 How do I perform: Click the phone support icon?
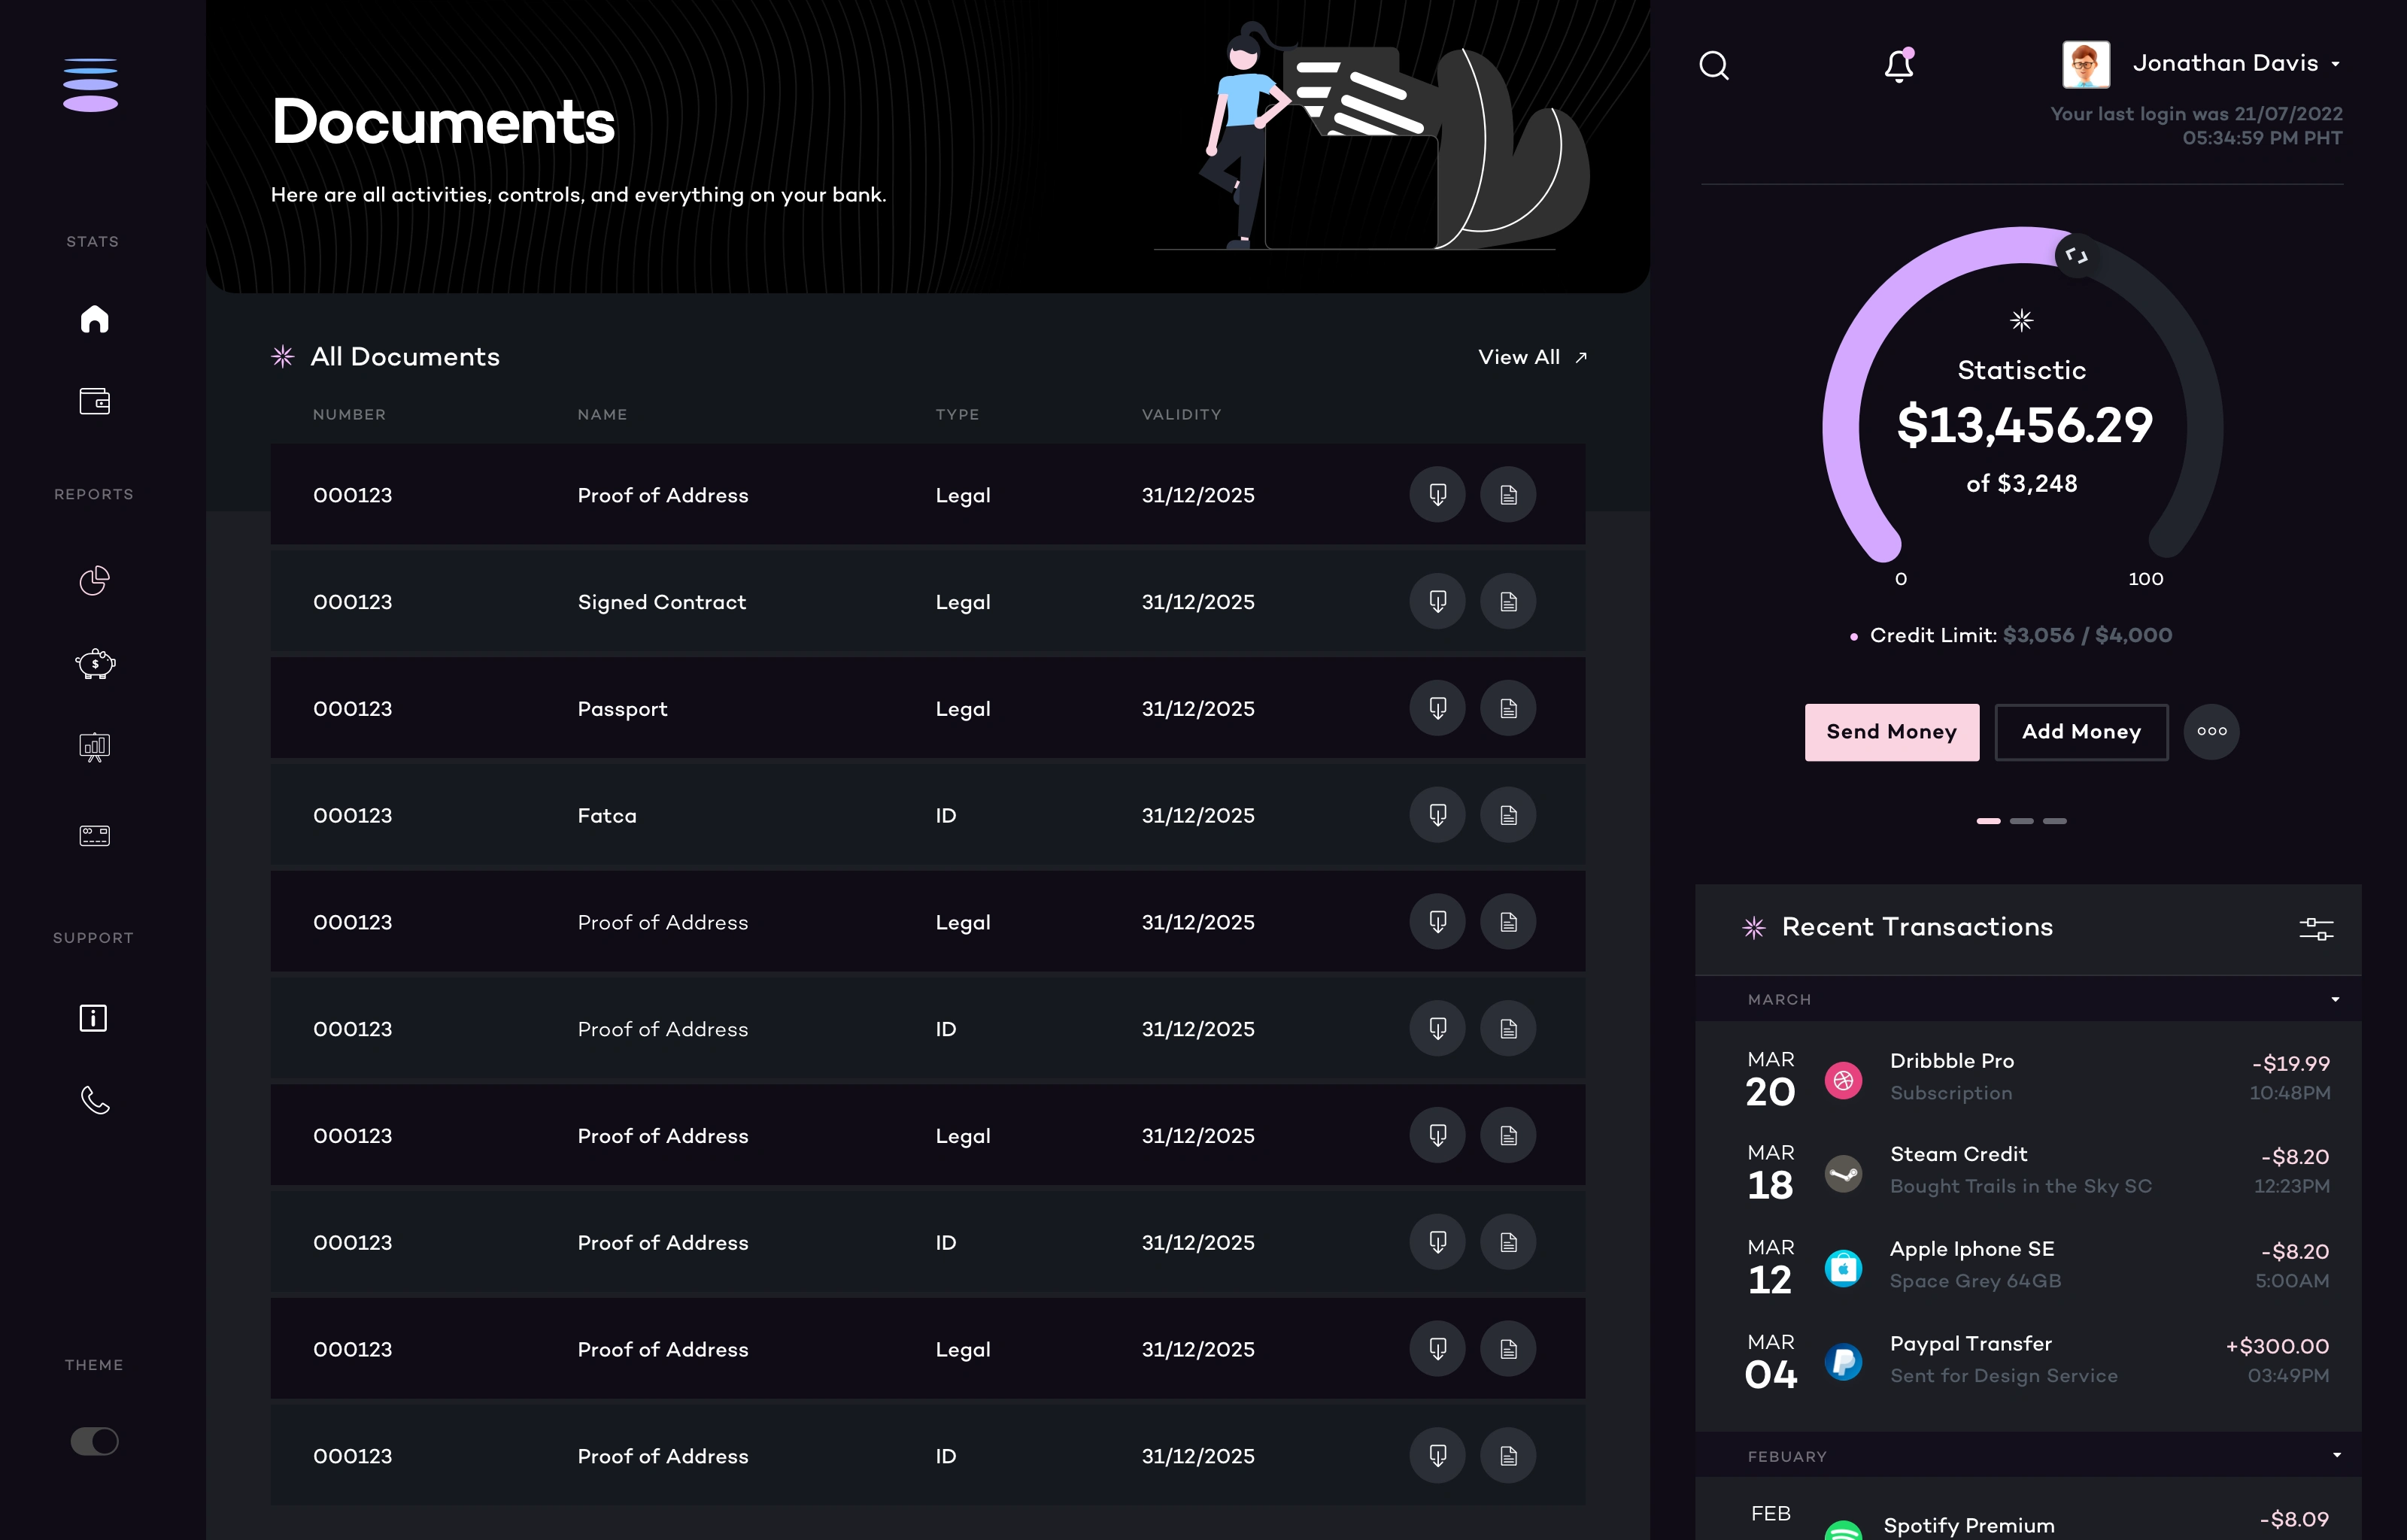coord(94,1100)
